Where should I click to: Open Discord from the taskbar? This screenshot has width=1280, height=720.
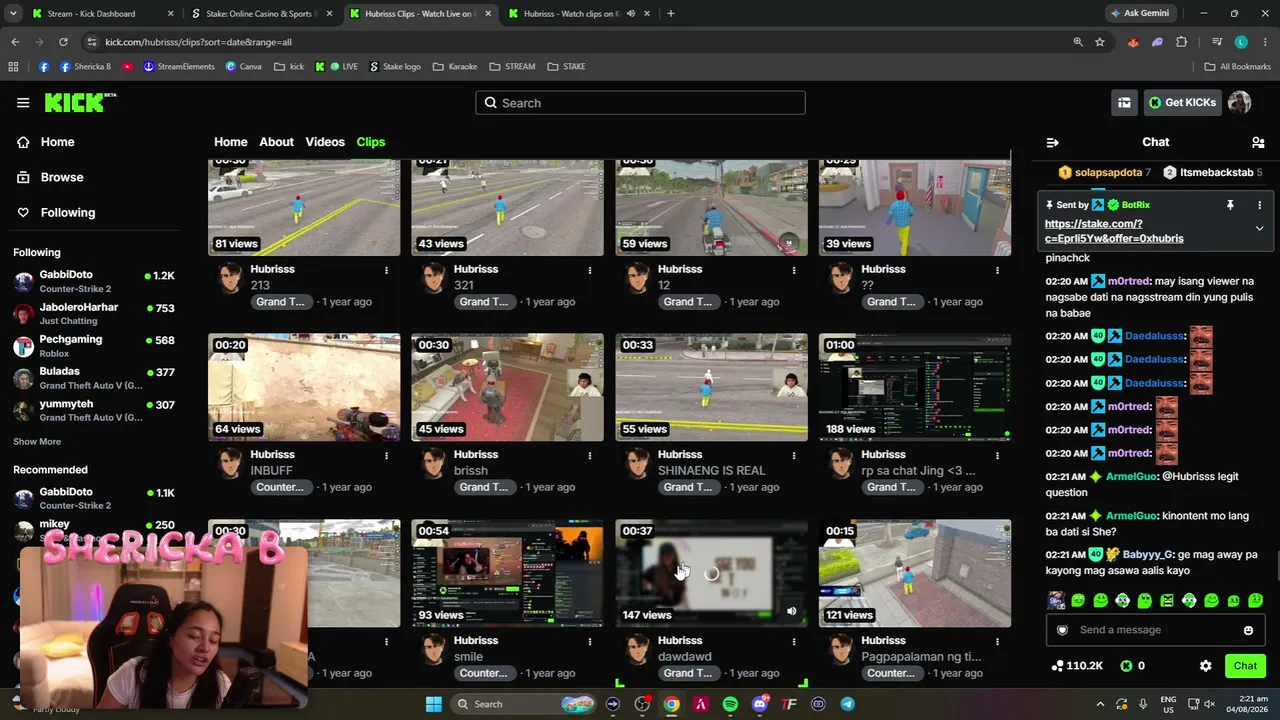click(x=760, y=704)
